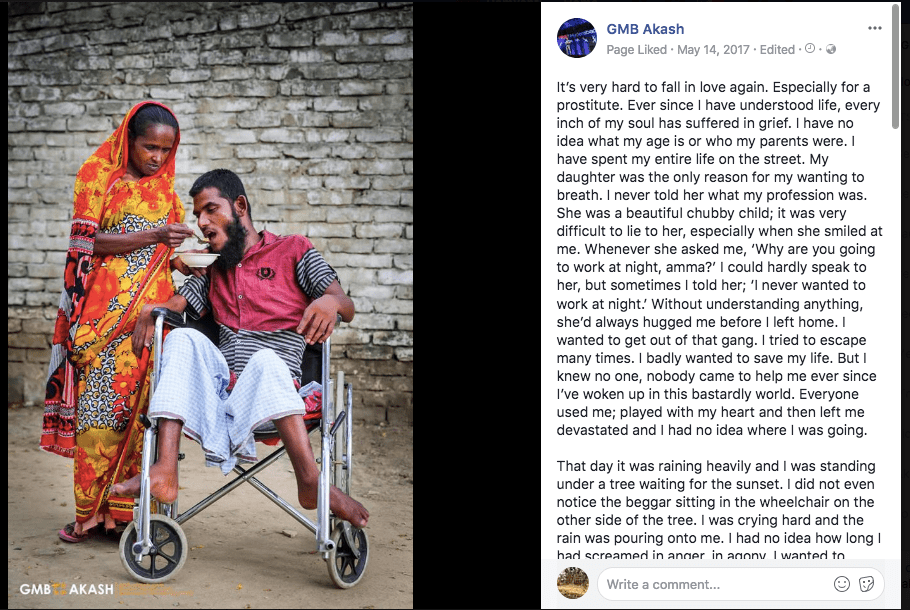
Task: View edit history clock icon
Action: tap(810, 49)
